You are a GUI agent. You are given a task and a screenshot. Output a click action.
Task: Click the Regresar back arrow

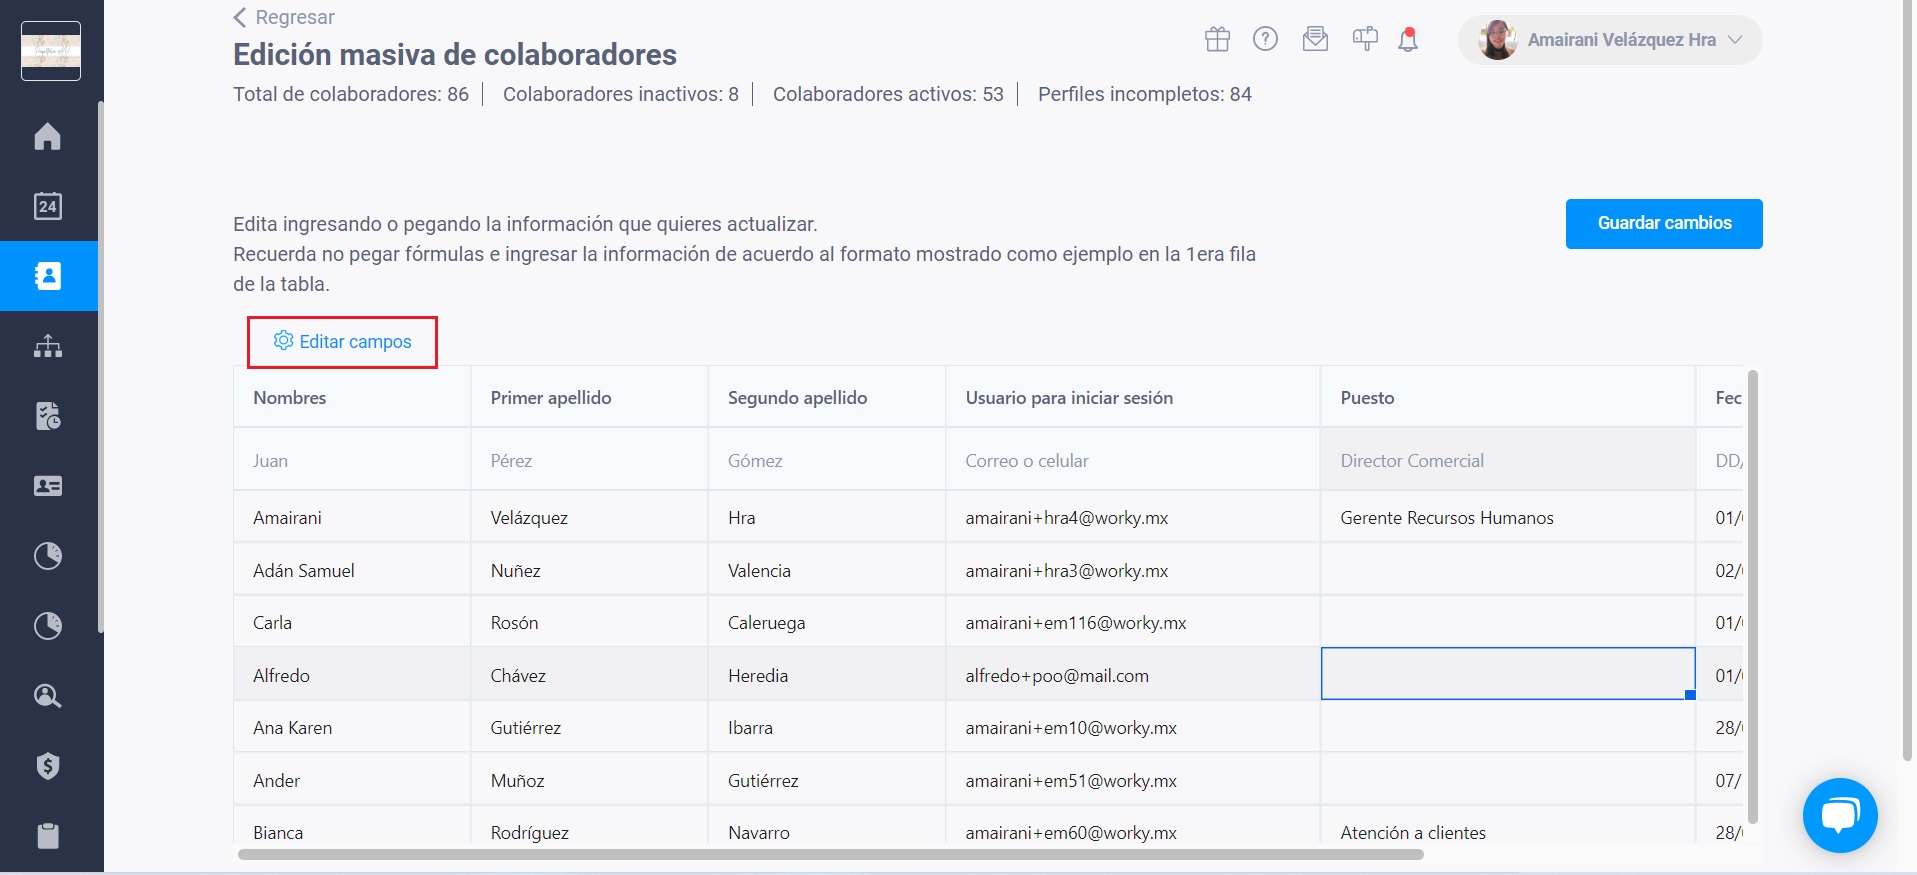(240, 17)
